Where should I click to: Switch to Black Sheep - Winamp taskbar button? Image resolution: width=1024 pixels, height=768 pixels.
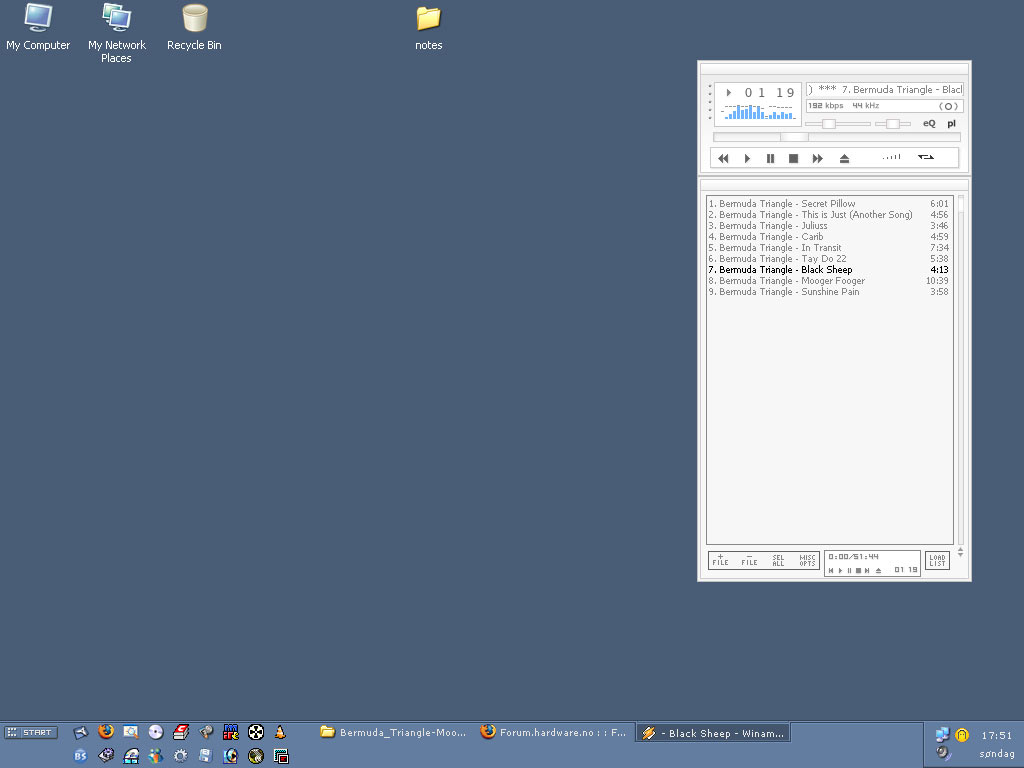(713, 733)
